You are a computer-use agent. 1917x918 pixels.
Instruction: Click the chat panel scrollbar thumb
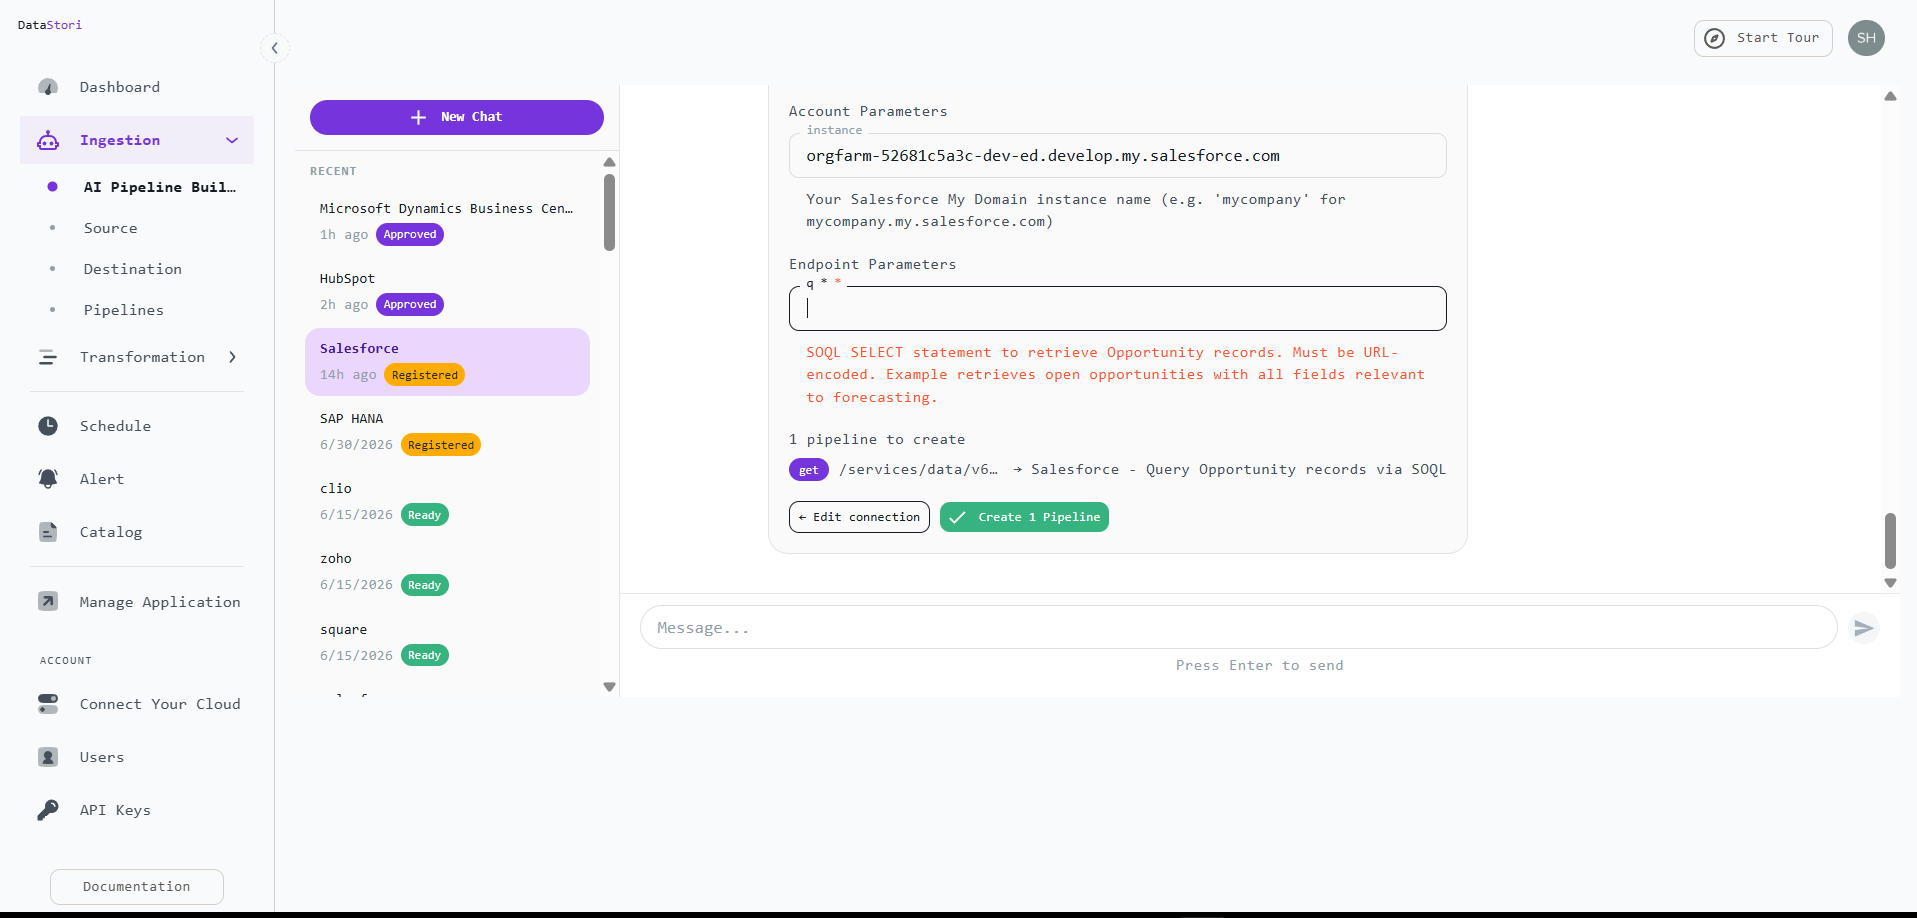[x=1890, y=541]
